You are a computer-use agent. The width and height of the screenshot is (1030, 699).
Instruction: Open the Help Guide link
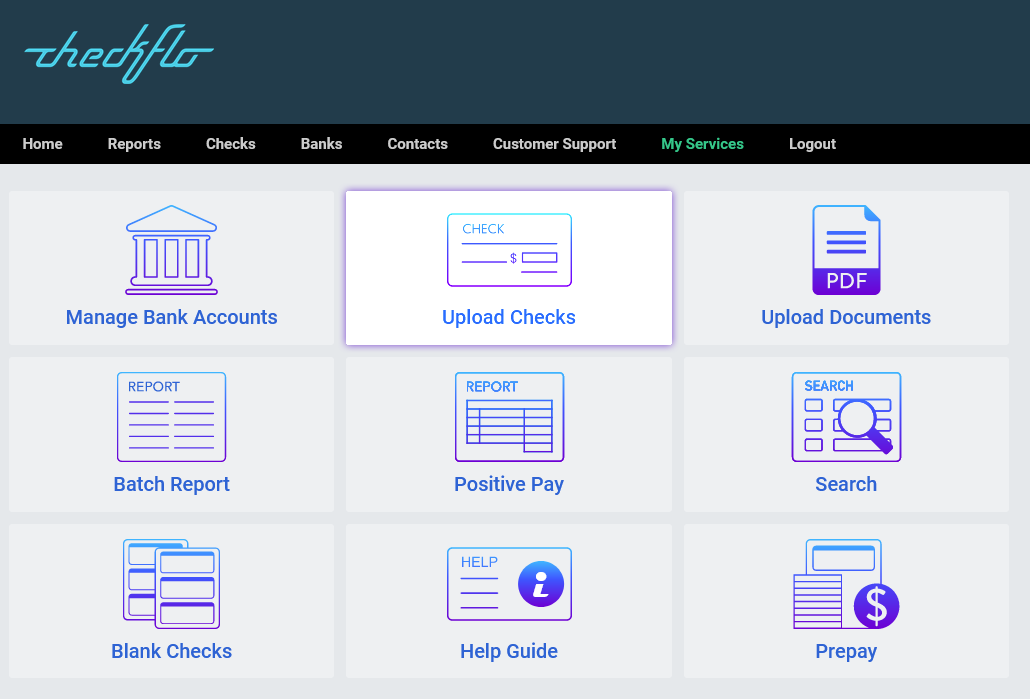tap(509, 651)
